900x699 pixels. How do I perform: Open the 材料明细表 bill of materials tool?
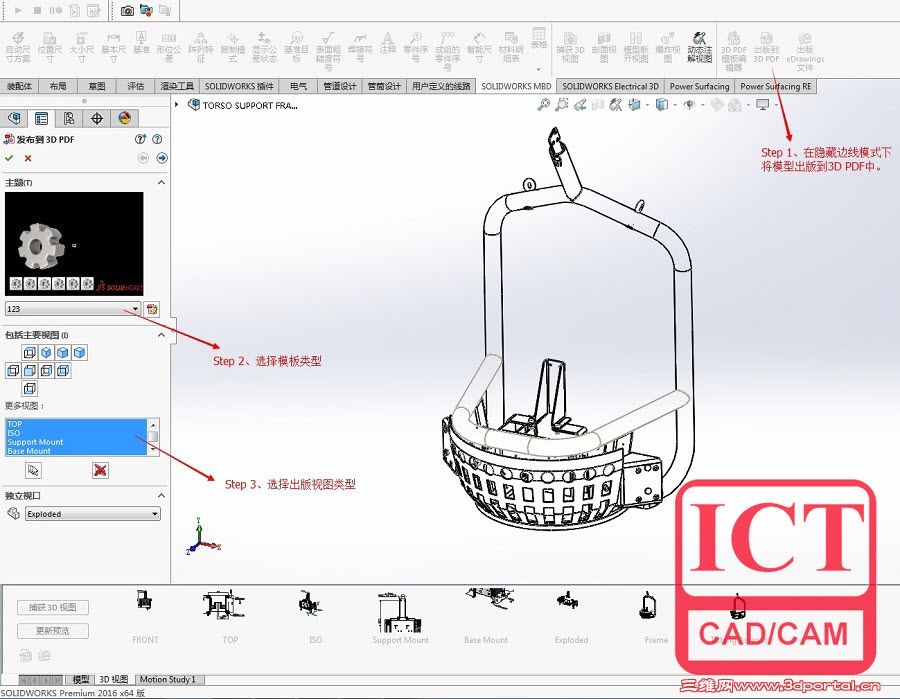(511, 48)
